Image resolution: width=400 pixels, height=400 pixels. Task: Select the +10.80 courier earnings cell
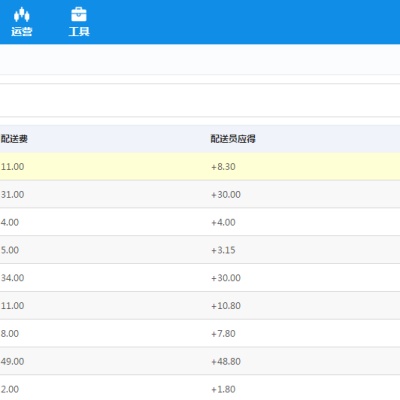coord(226,305)
